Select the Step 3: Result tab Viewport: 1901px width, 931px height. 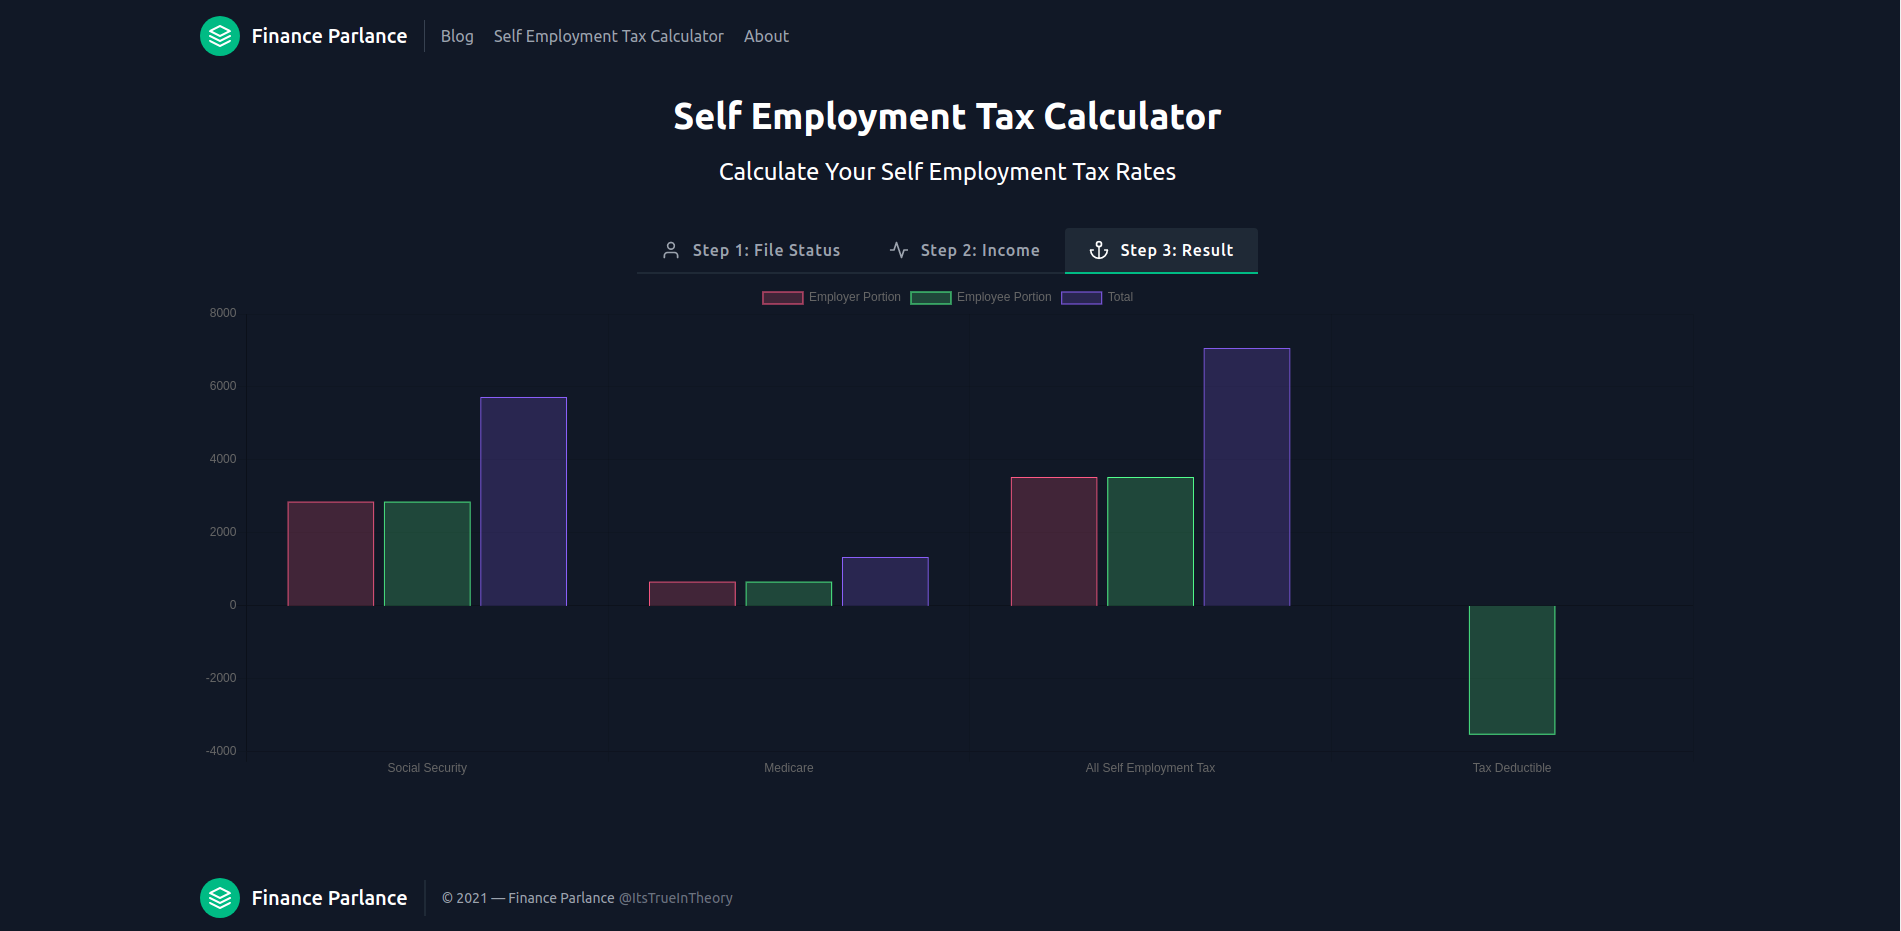1176,250
